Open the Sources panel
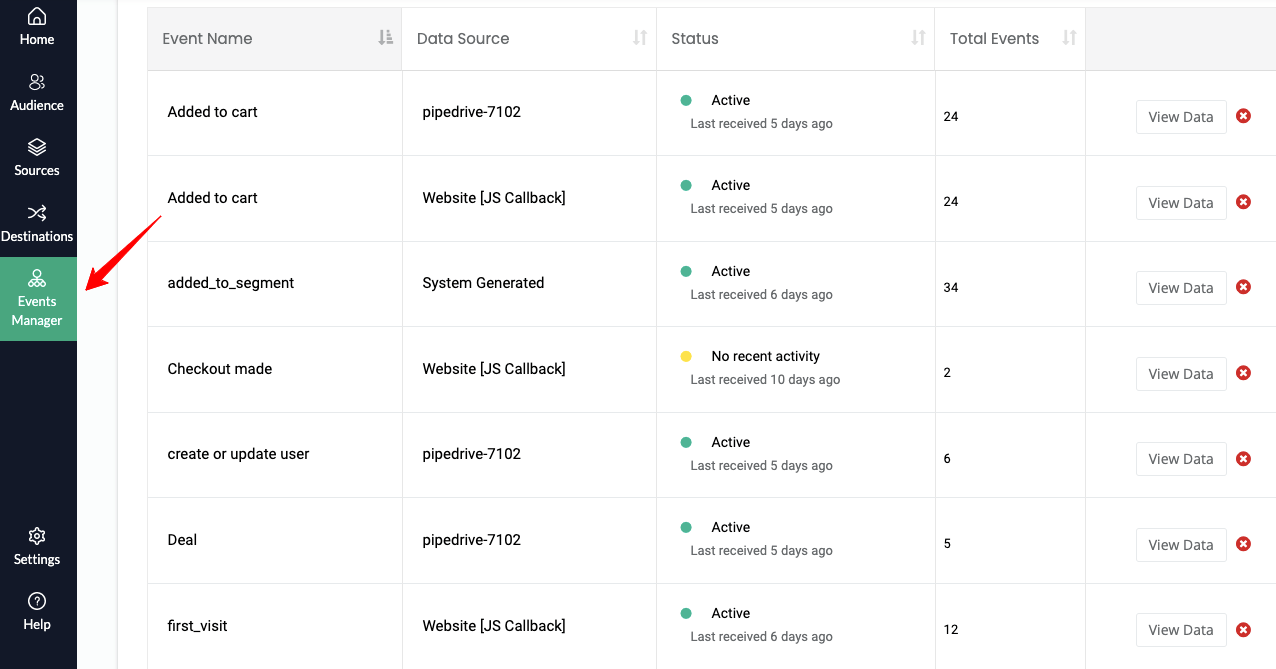Viewport: 1276px width, 669px height. 37,158
